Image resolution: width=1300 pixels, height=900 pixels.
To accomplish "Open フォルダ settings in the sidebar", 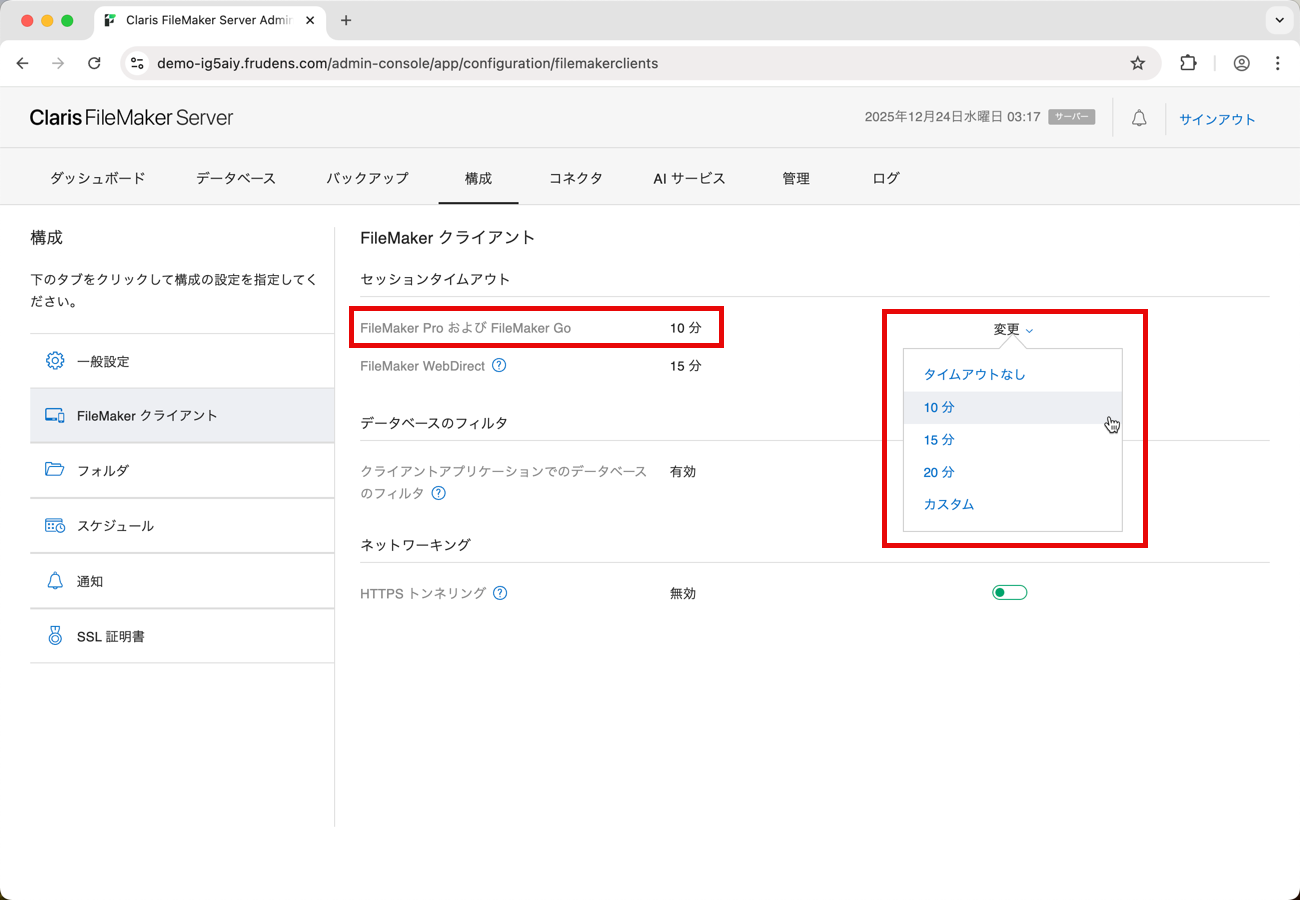I will click(x=182, y=470).
